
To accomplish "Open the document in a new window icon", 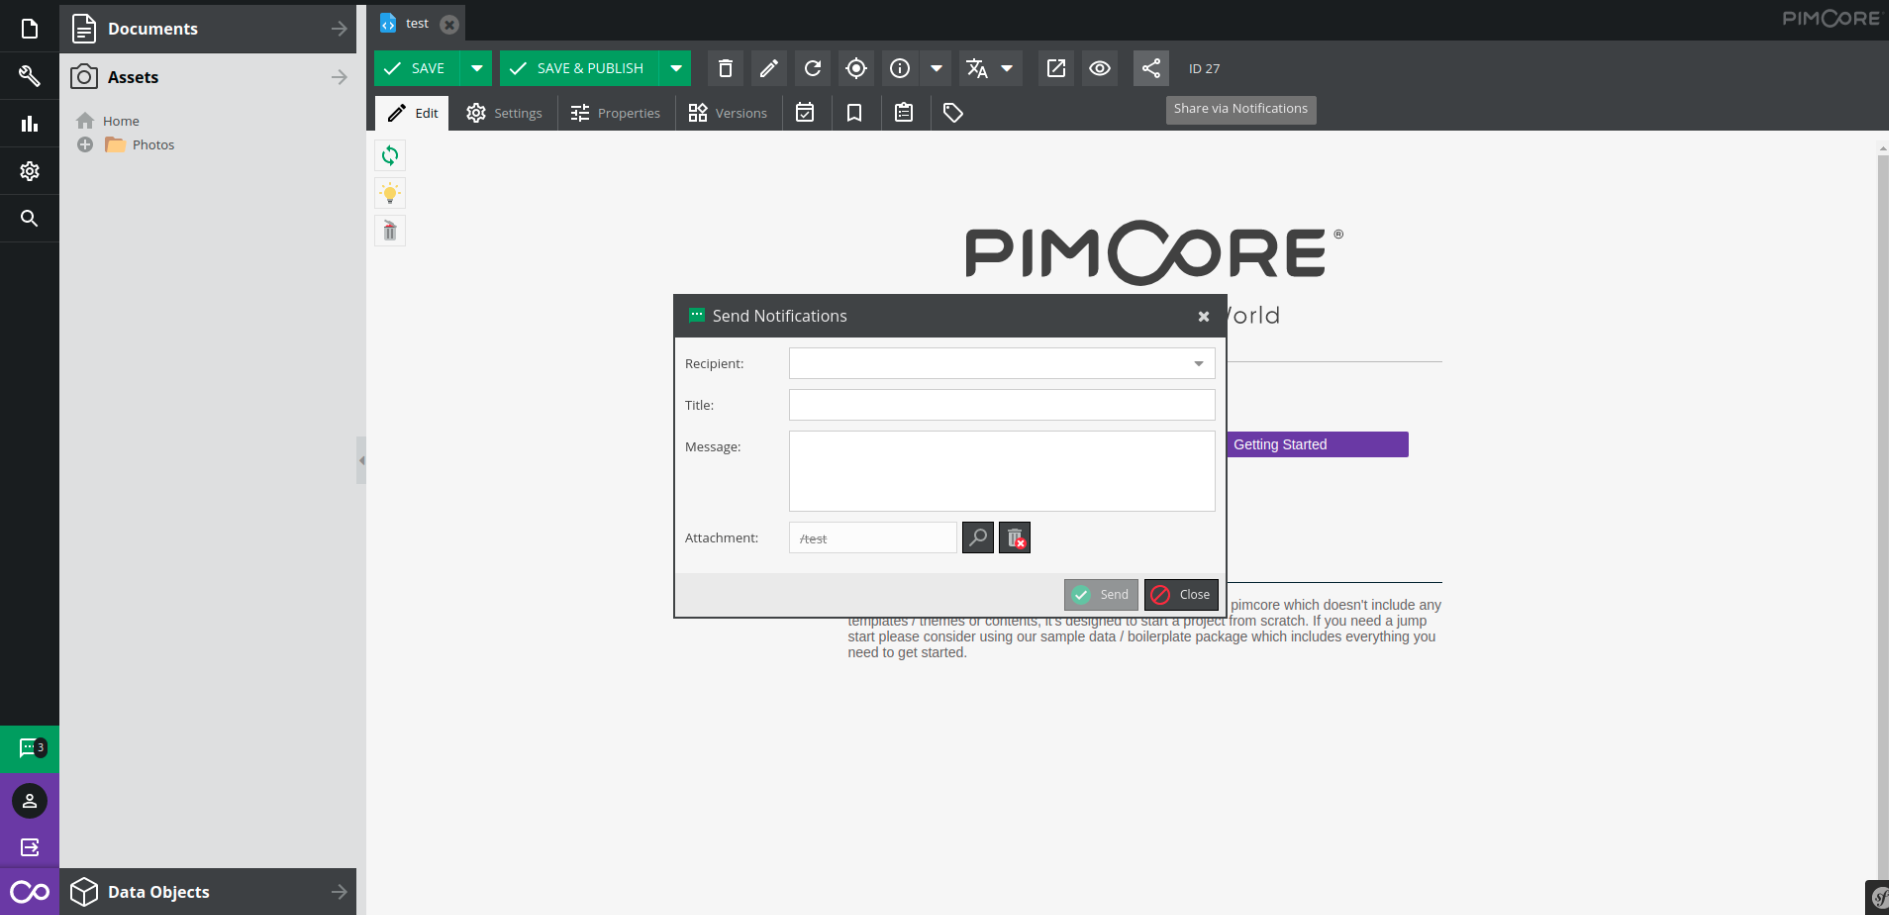I will 1056,68.
